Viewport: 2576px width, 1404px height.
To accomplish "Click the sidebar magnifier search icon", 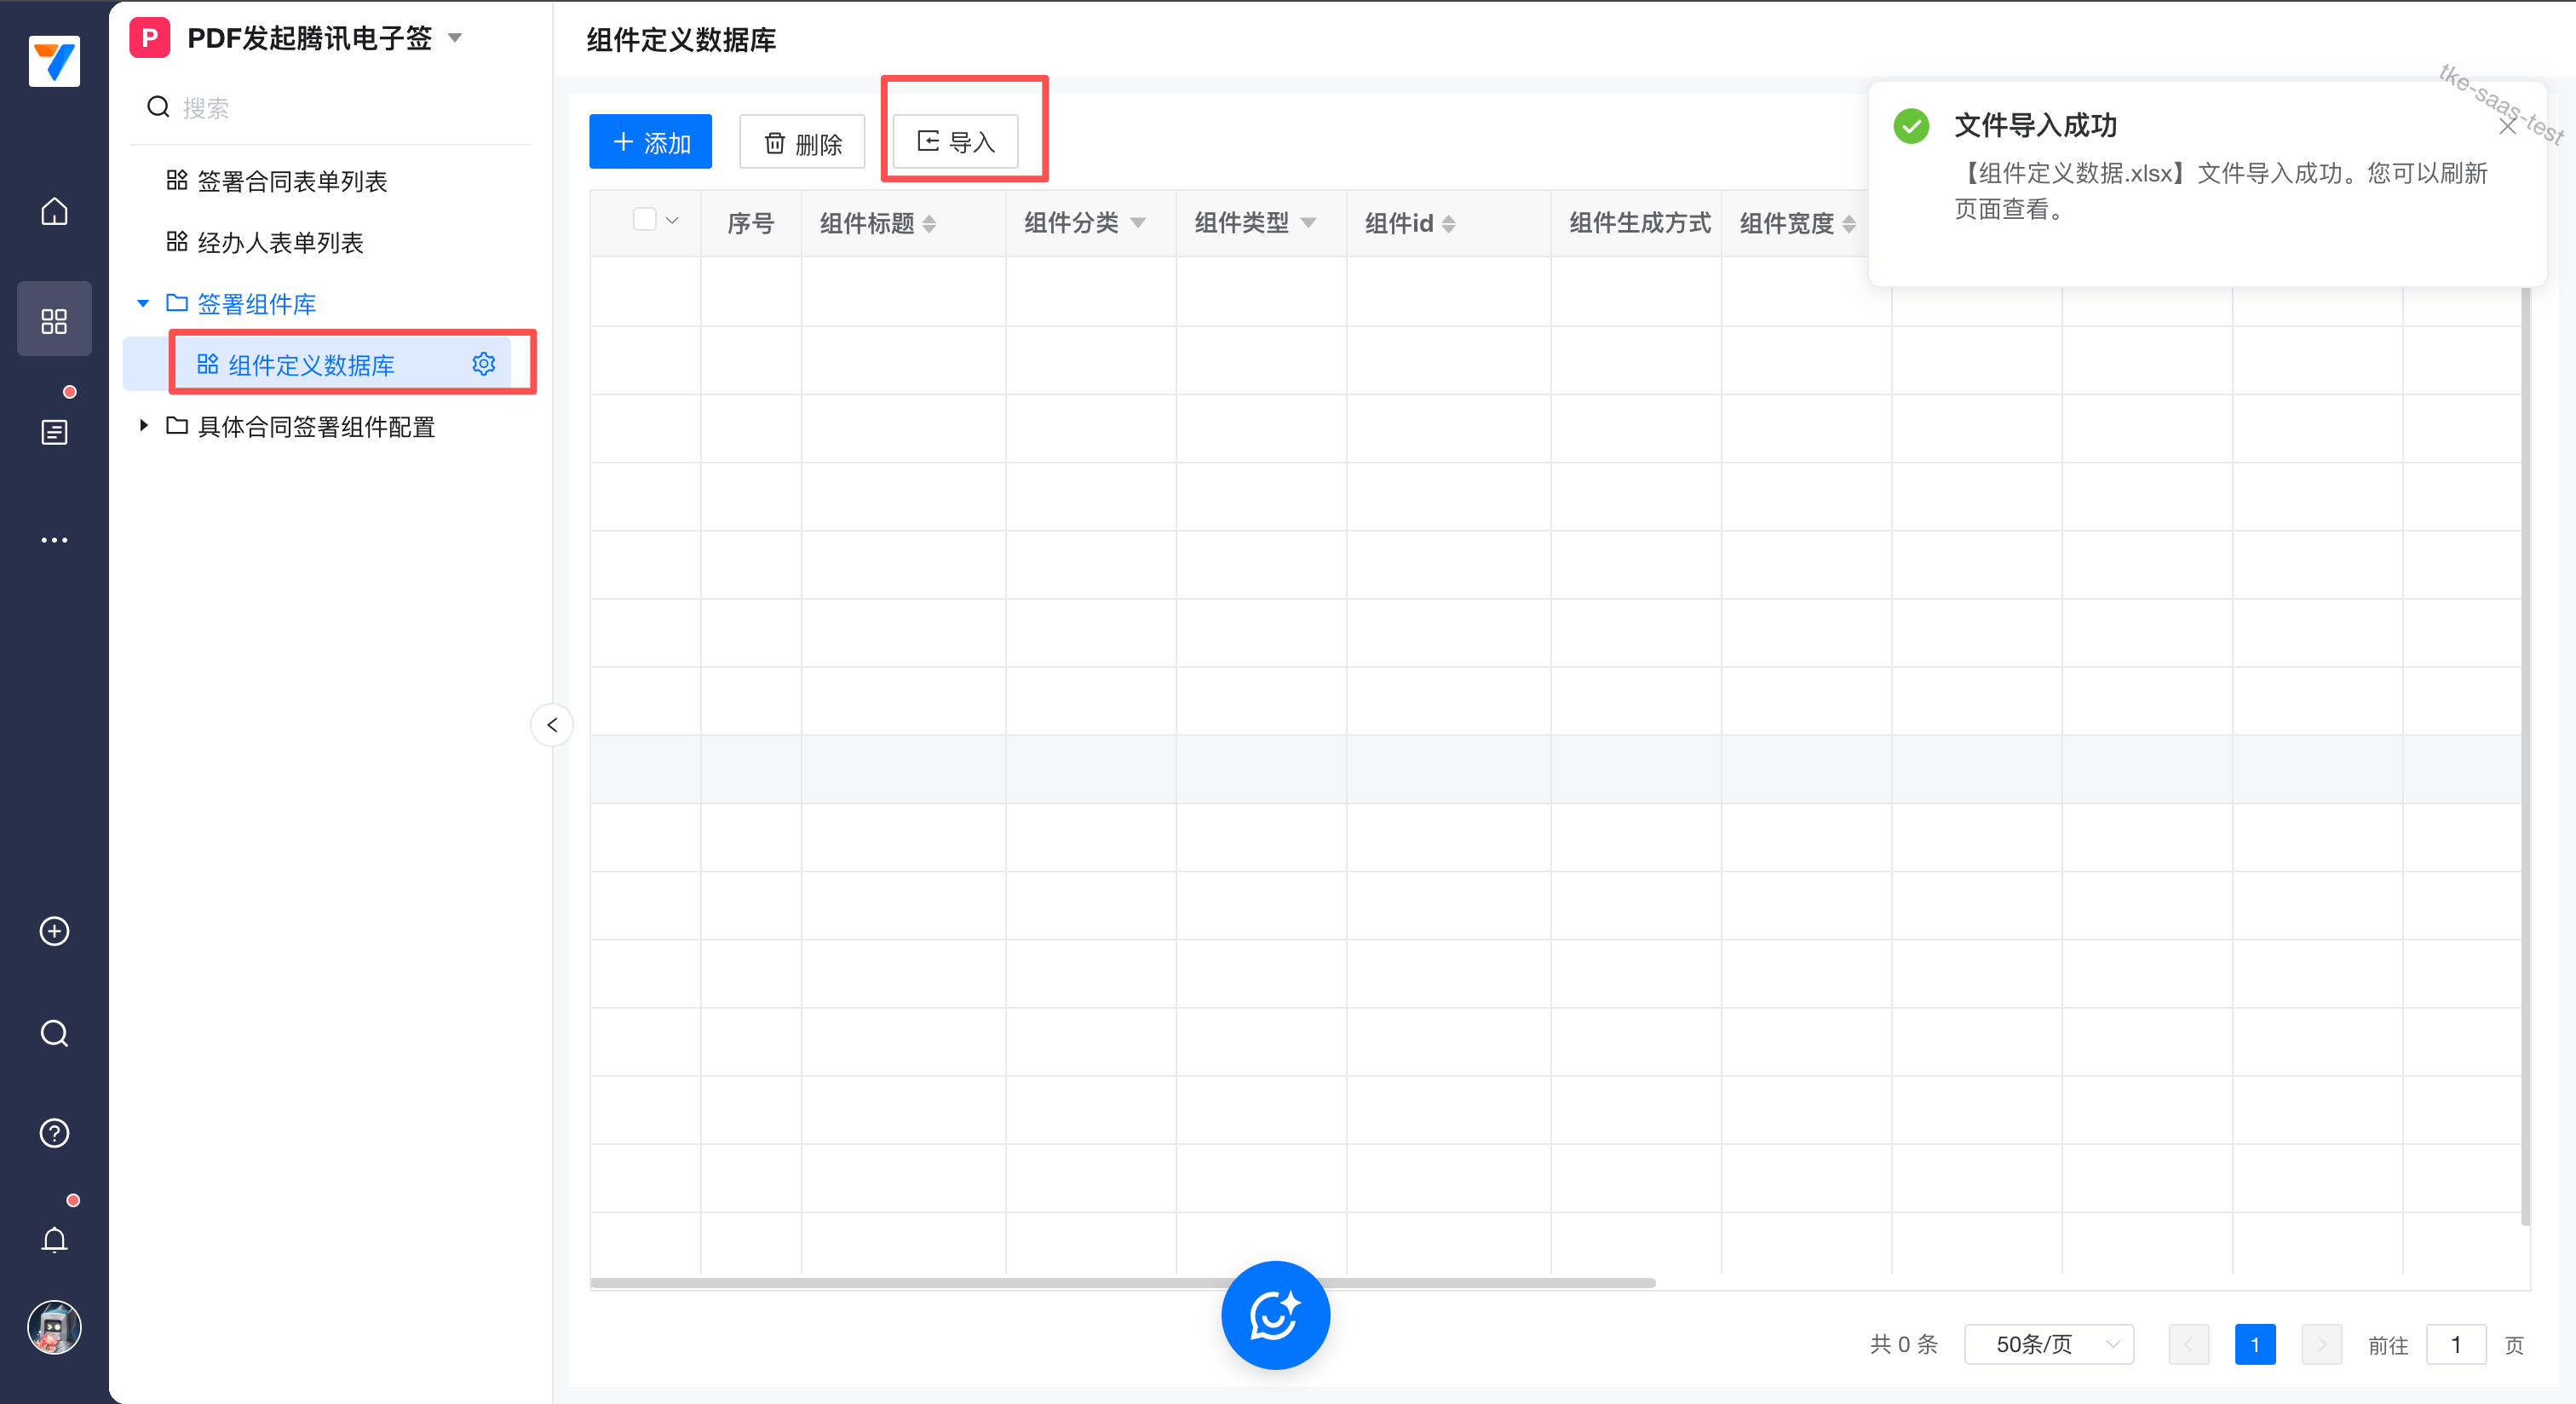I will click(x=54, y=1033).
